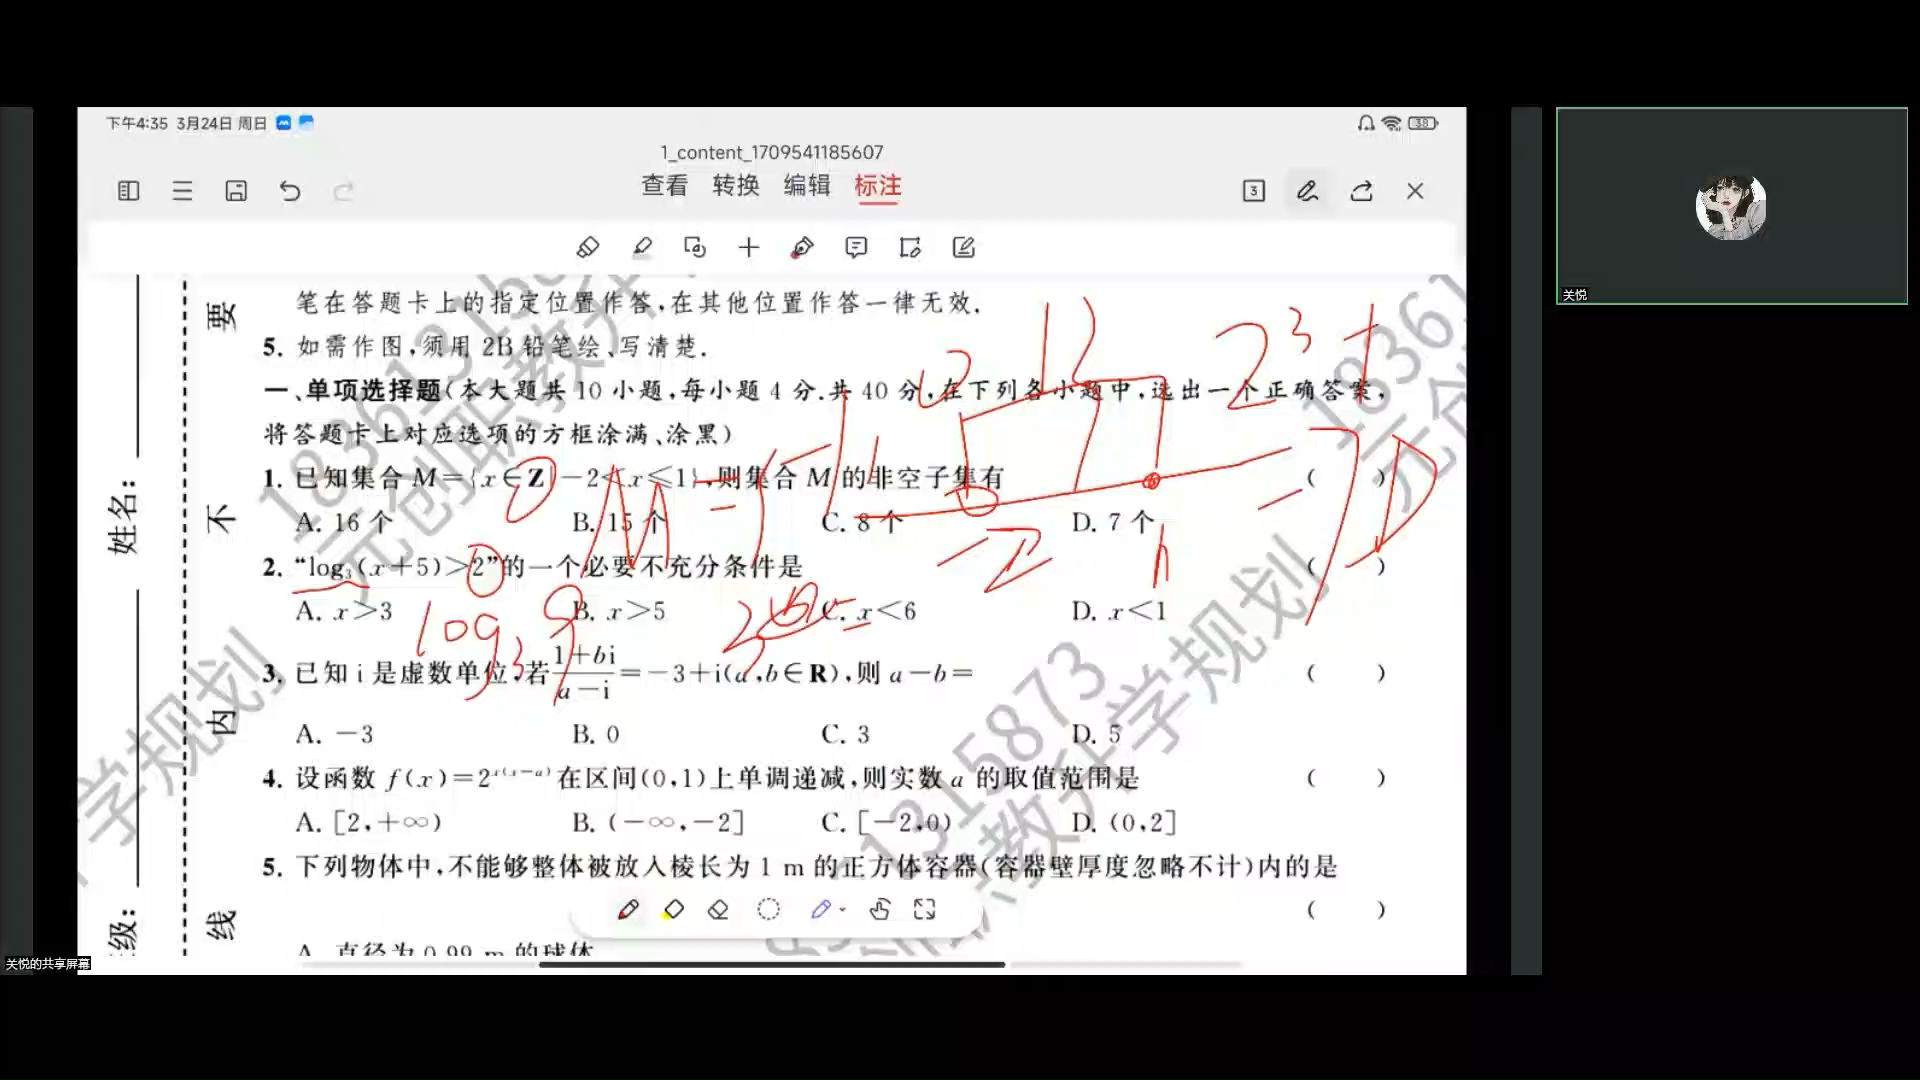The image size is (1920, 1080).
Task: Redo the undone action
Action: (x=343, y=191)
